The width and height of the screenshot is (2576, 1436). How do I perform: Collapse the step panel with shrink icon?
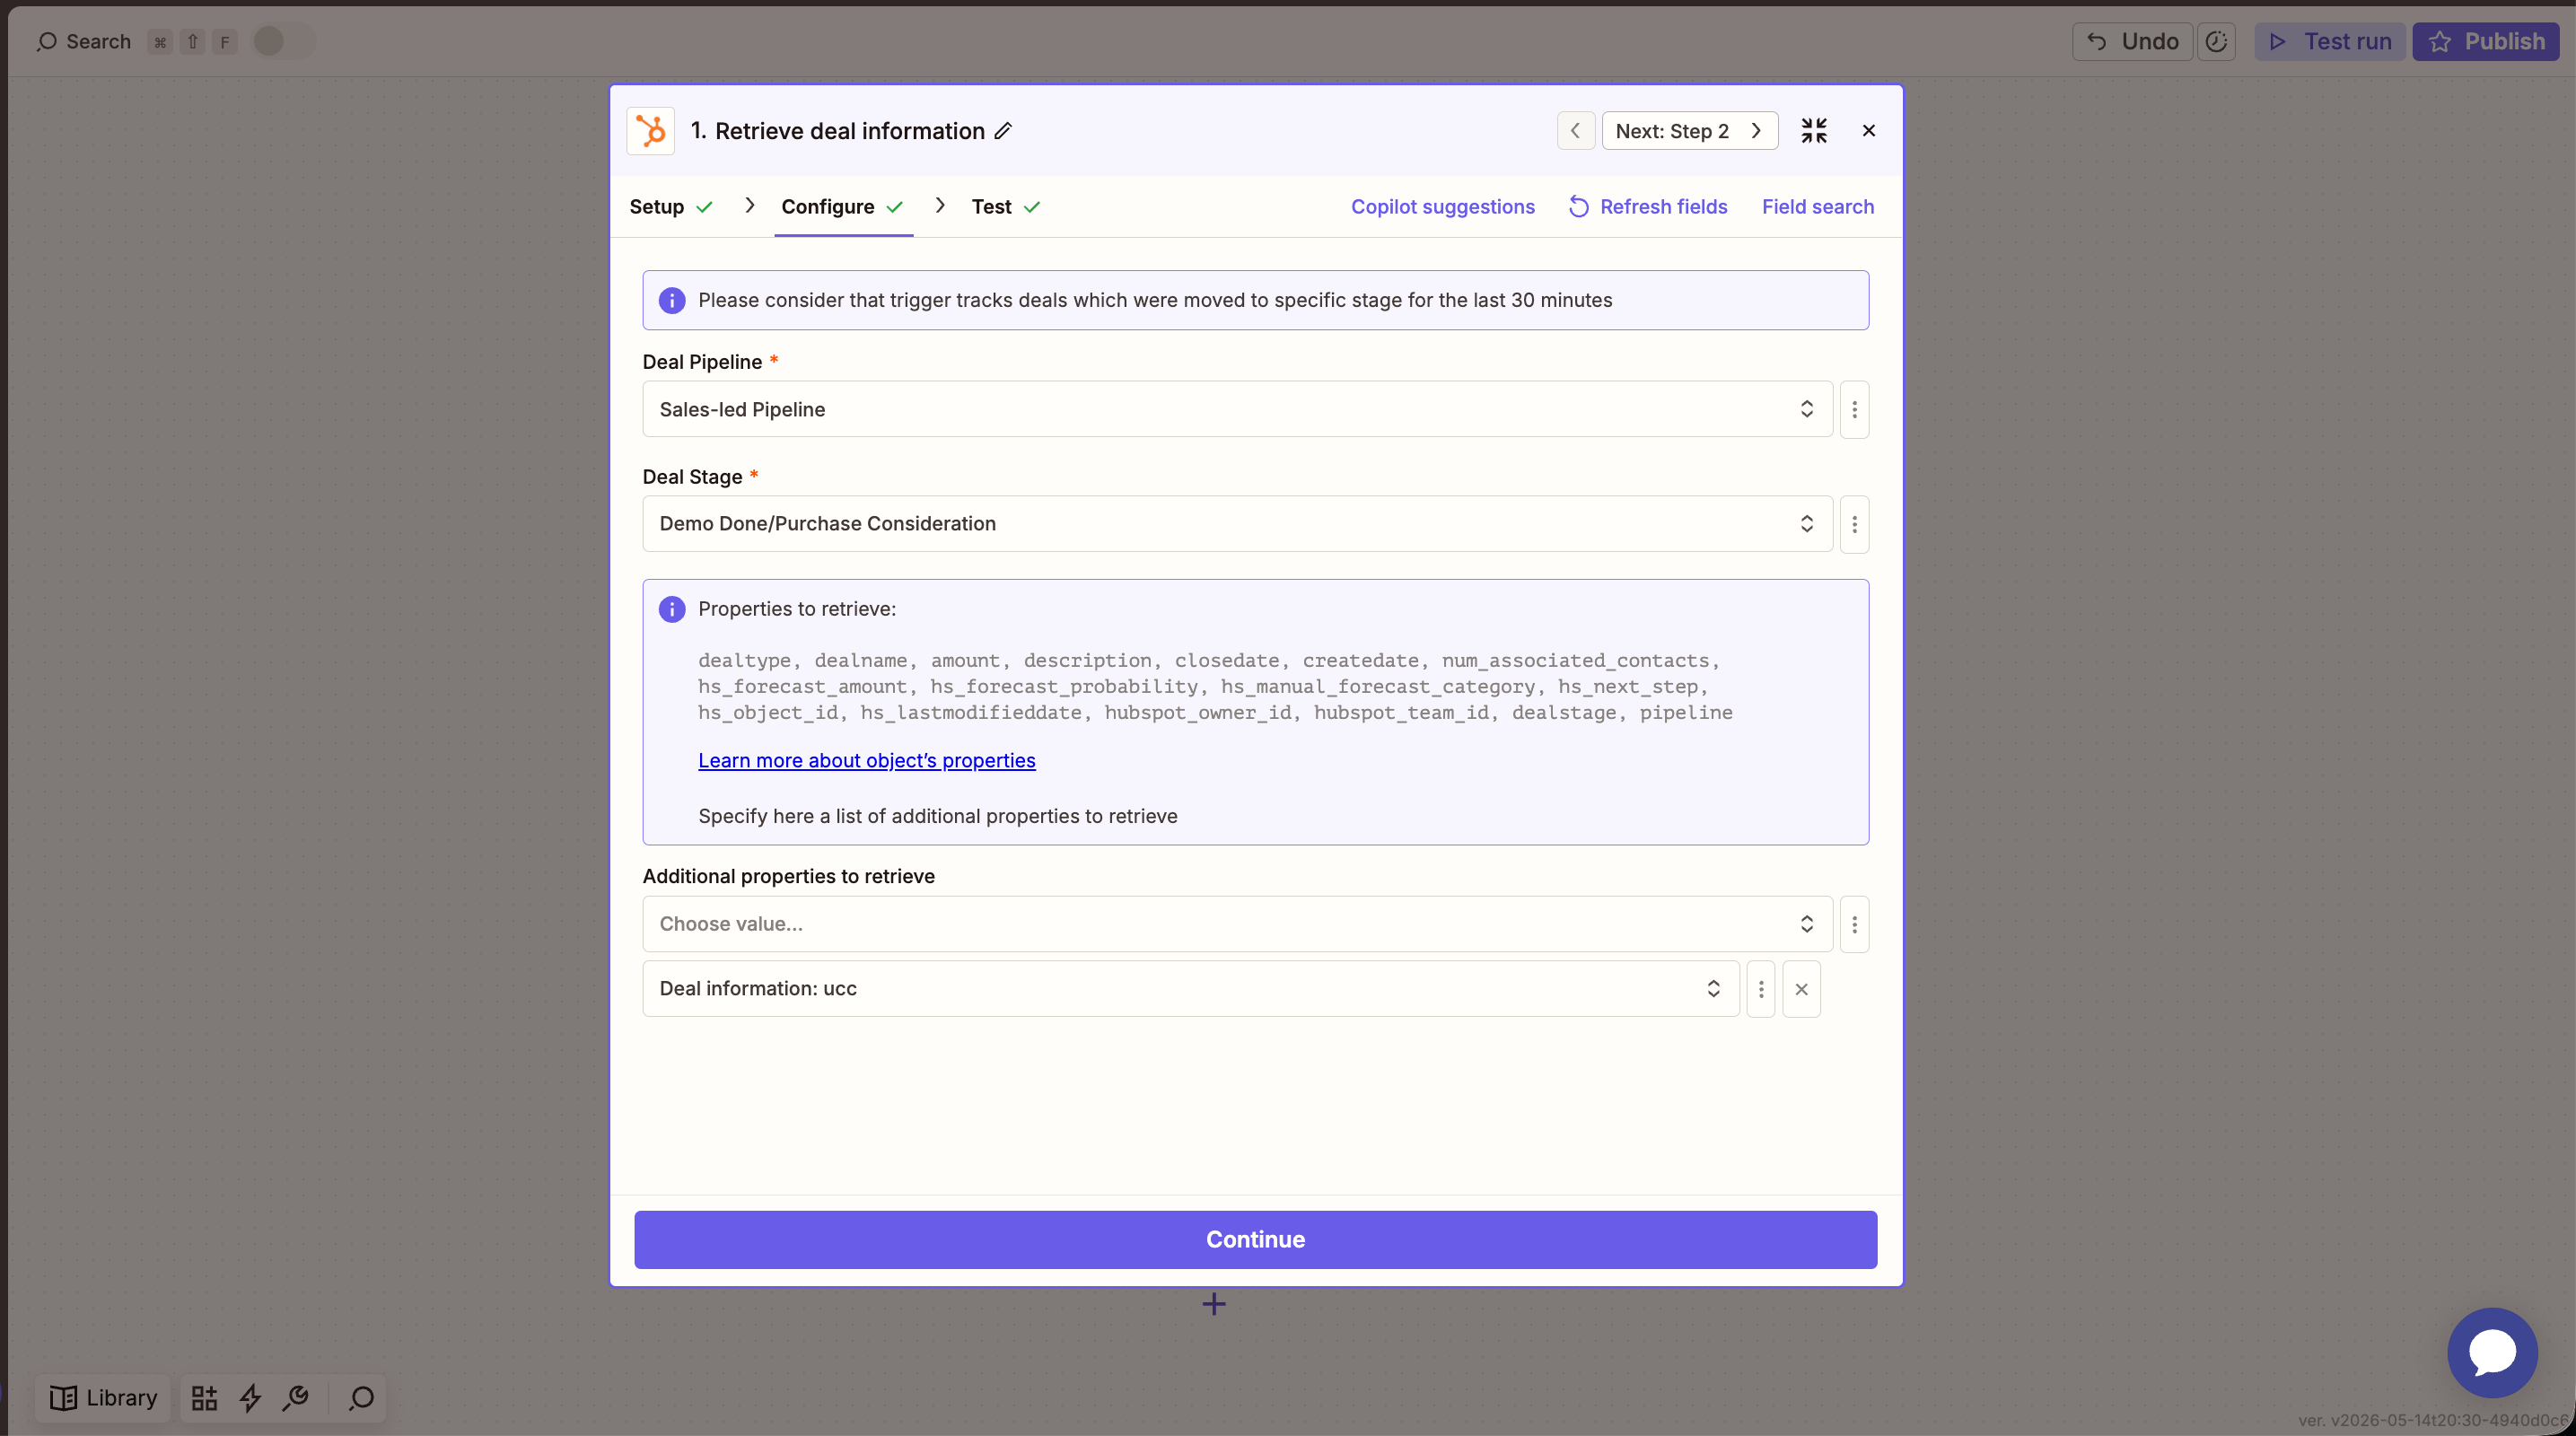pos(1814,131)
